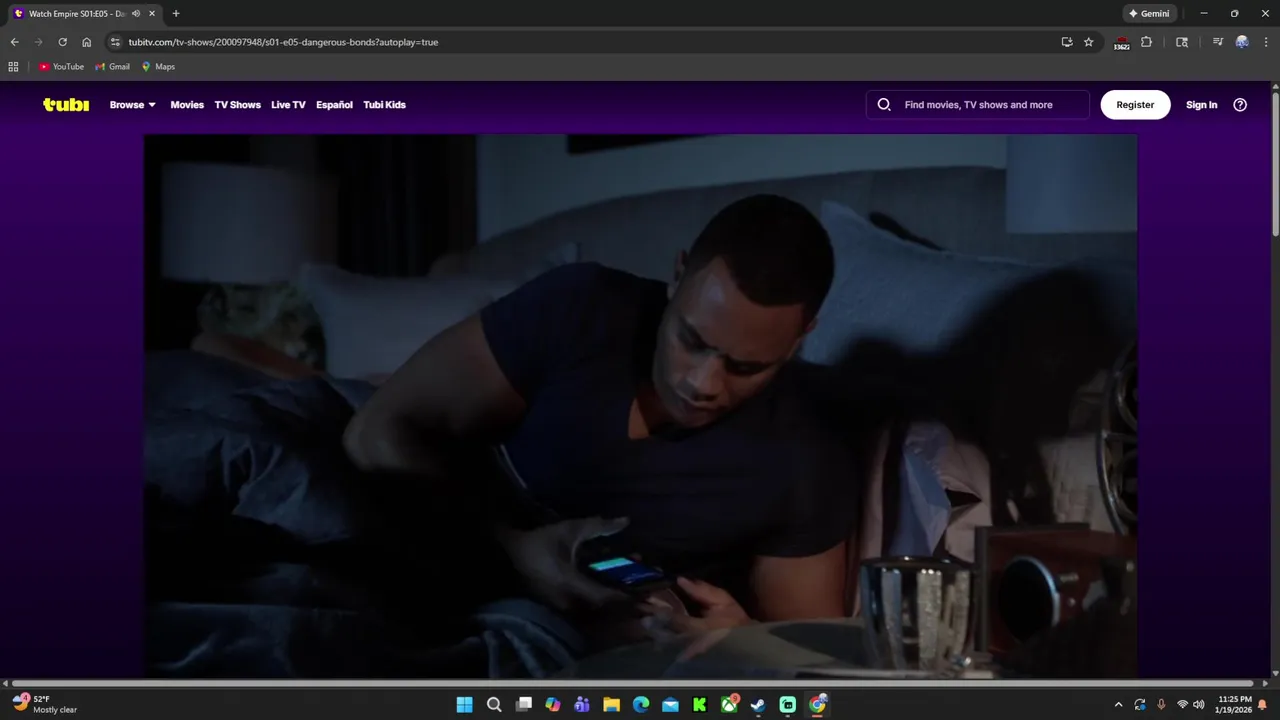The image size is (1280, 720).
Task: Open the TV Shows section
Action: click(237, 105)
